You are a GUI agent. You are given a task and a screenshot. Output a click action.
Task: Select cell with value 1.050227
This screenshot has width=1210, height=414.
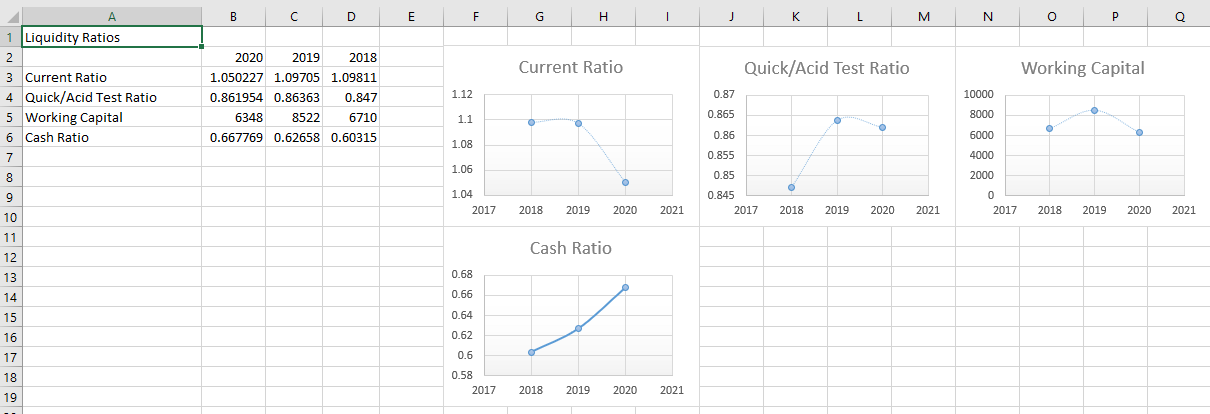click(234, 77)
